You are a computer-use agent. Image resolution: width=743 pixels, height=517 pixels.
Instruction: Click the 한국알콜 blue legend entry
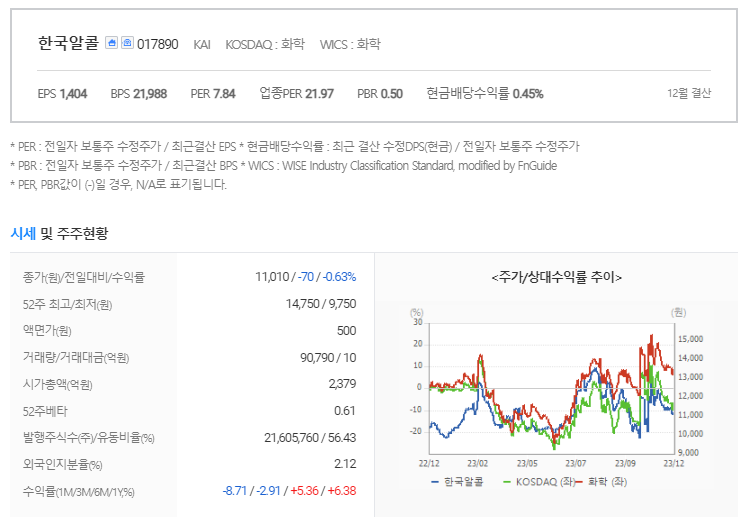click(x=457, y=482)
